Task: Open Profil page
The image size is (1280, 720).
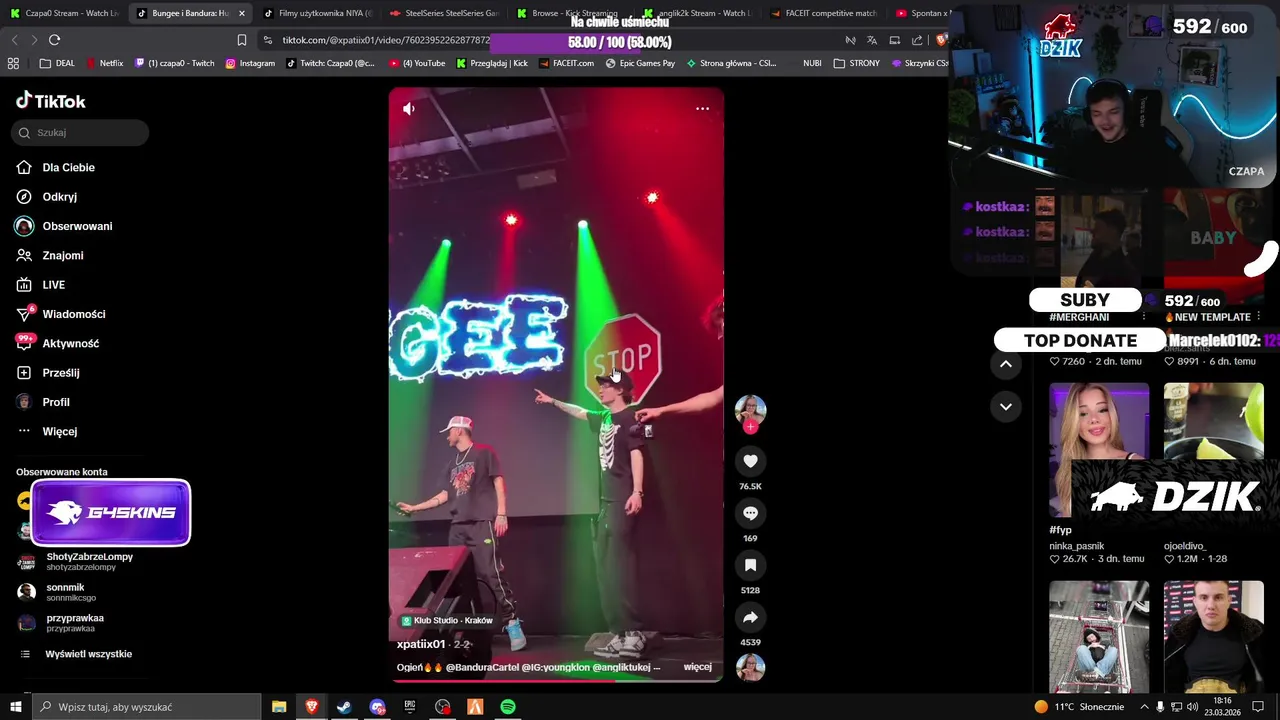Action: 55,402
